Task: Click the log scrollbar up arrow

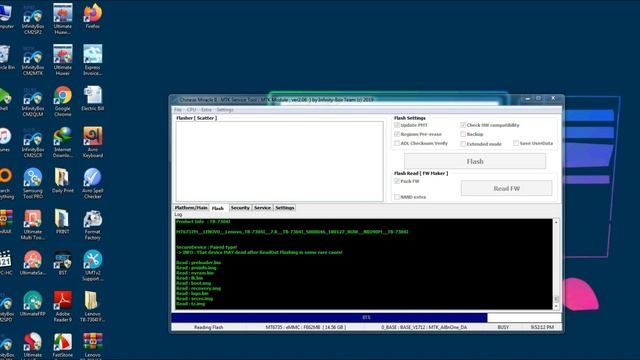Action: [556, 222]
